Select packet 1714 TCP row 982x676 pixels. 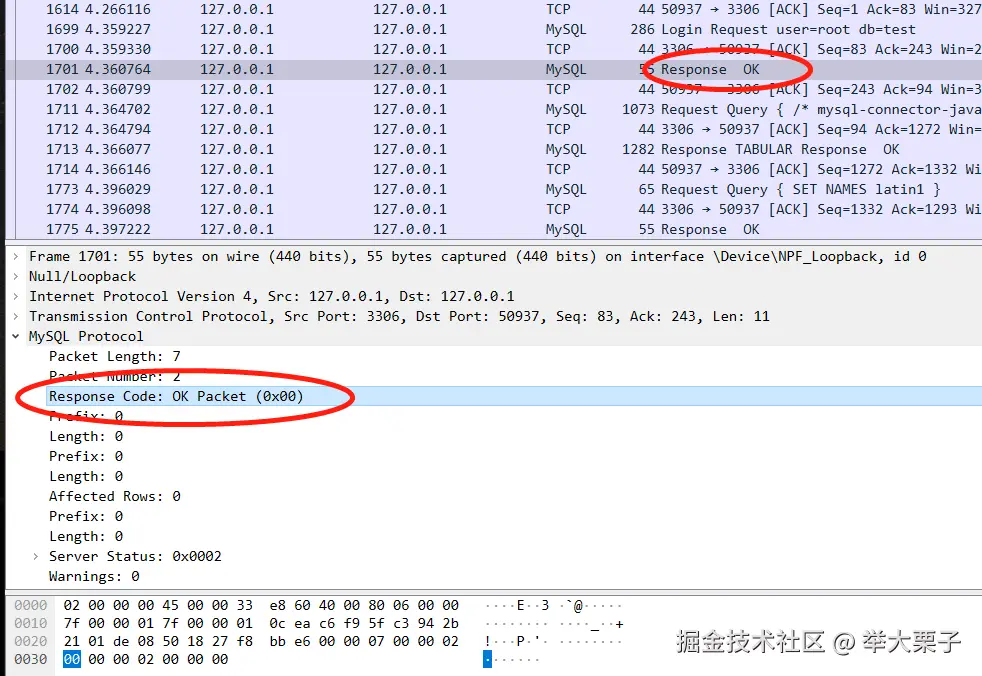(494, 170)
